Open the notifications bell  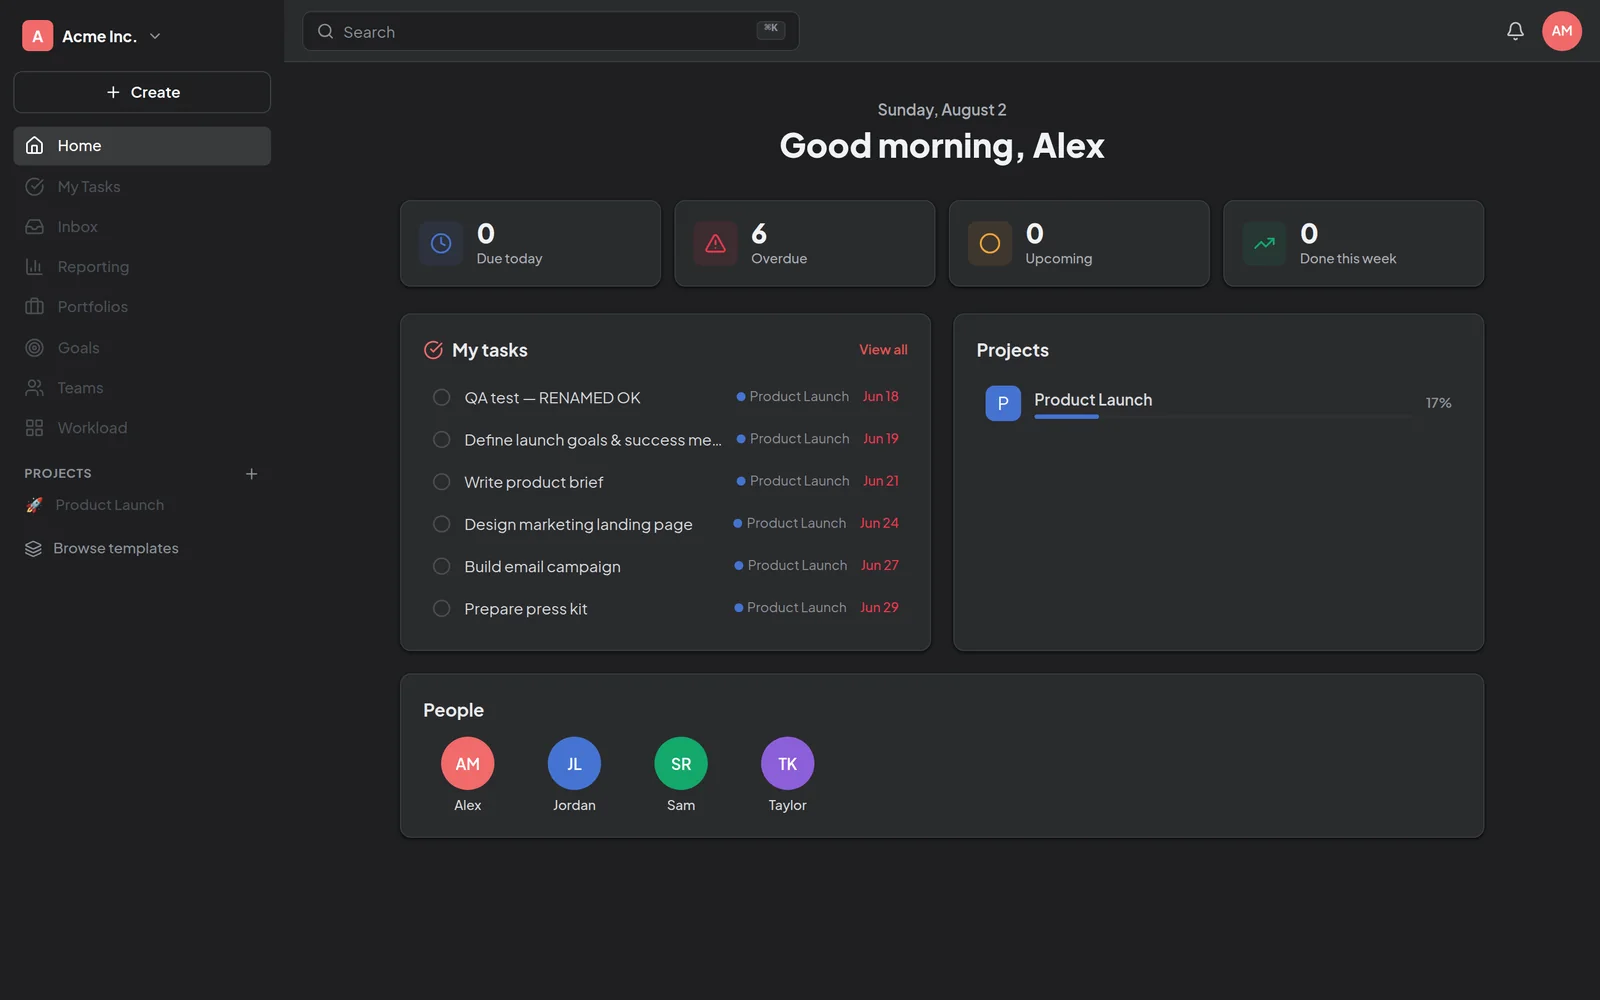tap(1515, 31)
